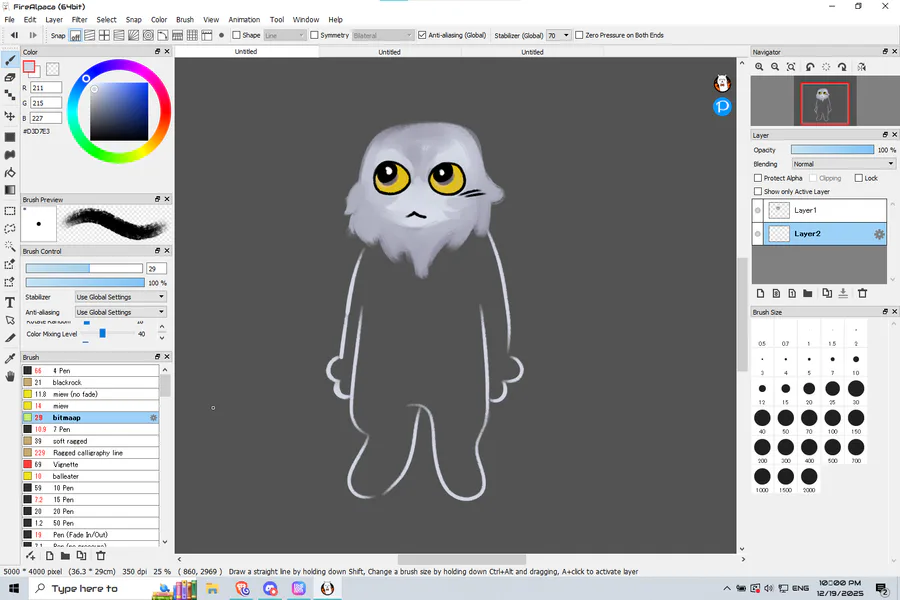The height and width of the screenshot is (600, 900).
Task: Enable Zero Pressure on Both Ends
Action: (x=579, y=35)
